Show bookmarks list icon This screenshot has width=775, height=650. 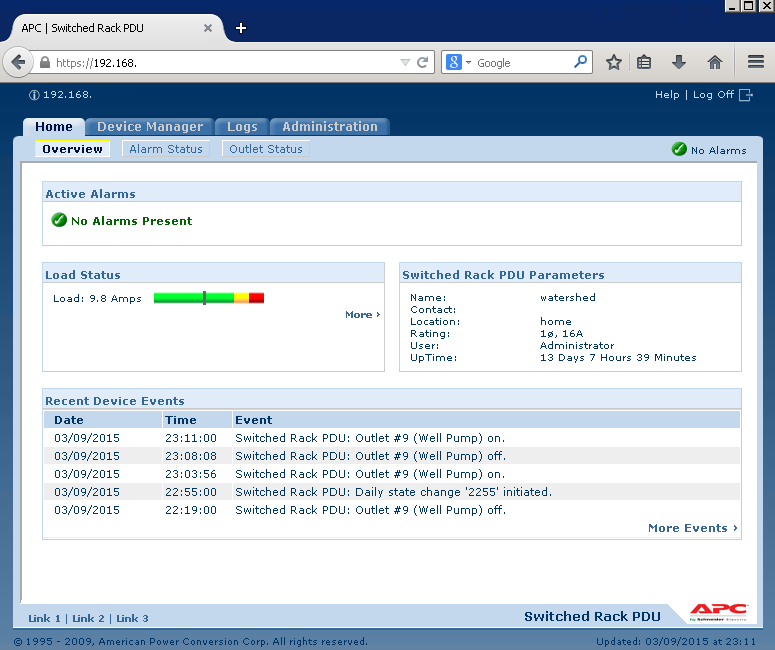click(644, 62)
